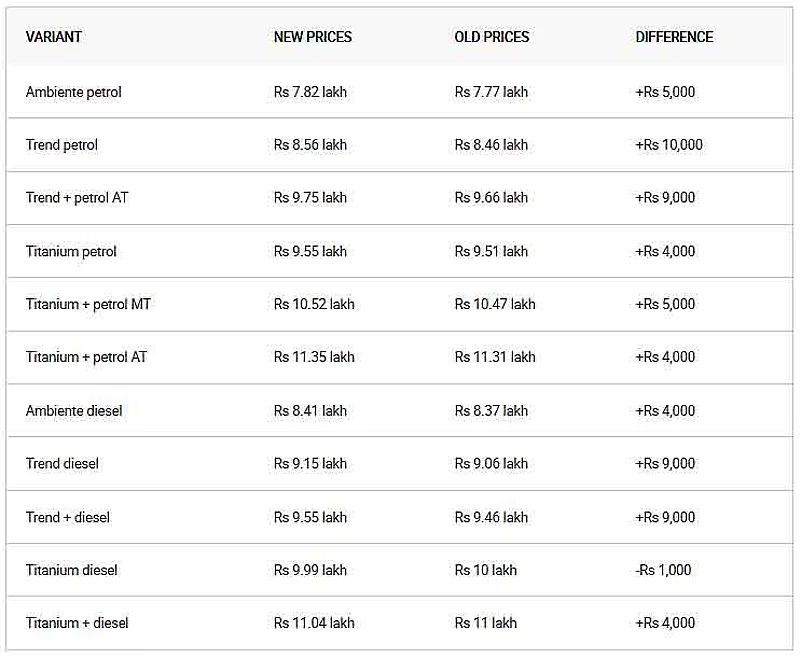801x658 pixels.
Task: Select the Ambiente petrol variant name
Action: 74,92
